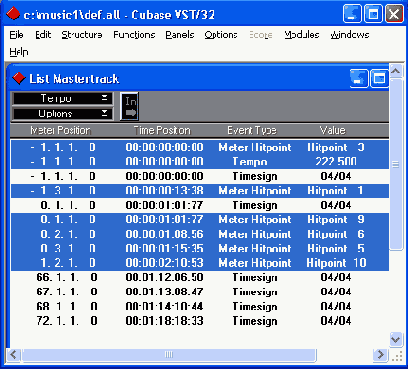Click the time value 00:00:02:10:53
The height and width of the screenshot is (369, 408).
(x=164, y=263)
